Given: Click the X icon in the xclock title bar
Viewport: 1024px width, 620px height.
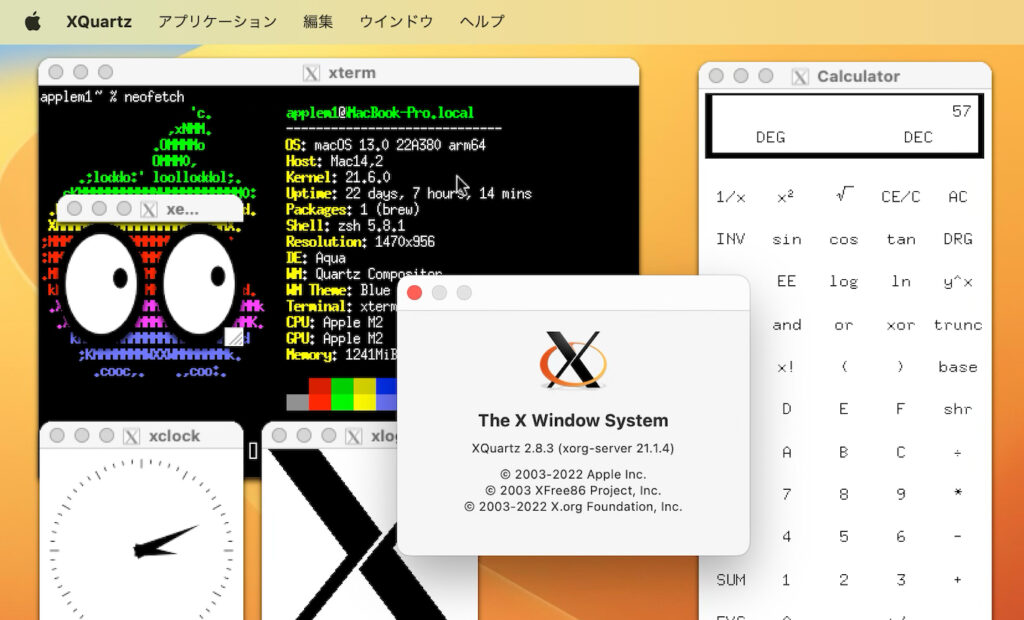Looking at the screenshot, I should [x=133, y=435].
